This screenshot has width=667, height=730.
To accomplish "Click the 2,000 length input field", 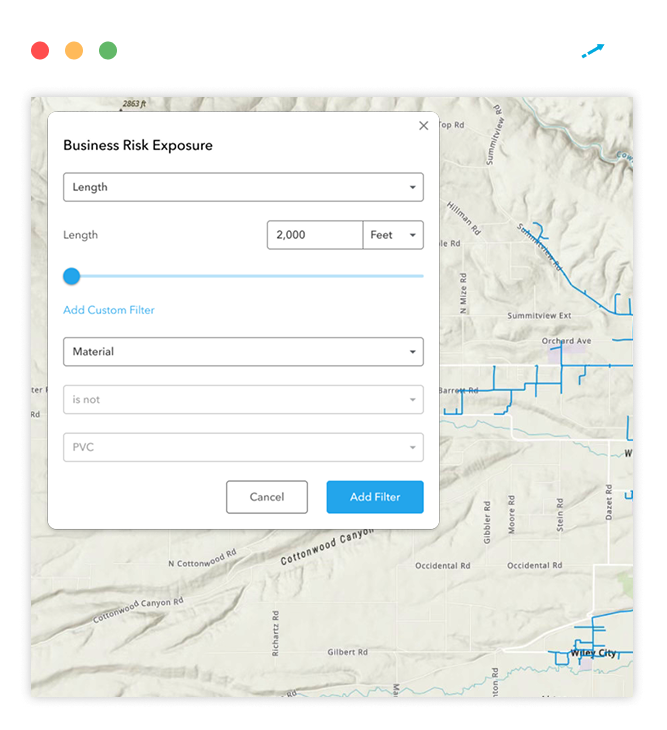I will (x=315, y=235).
